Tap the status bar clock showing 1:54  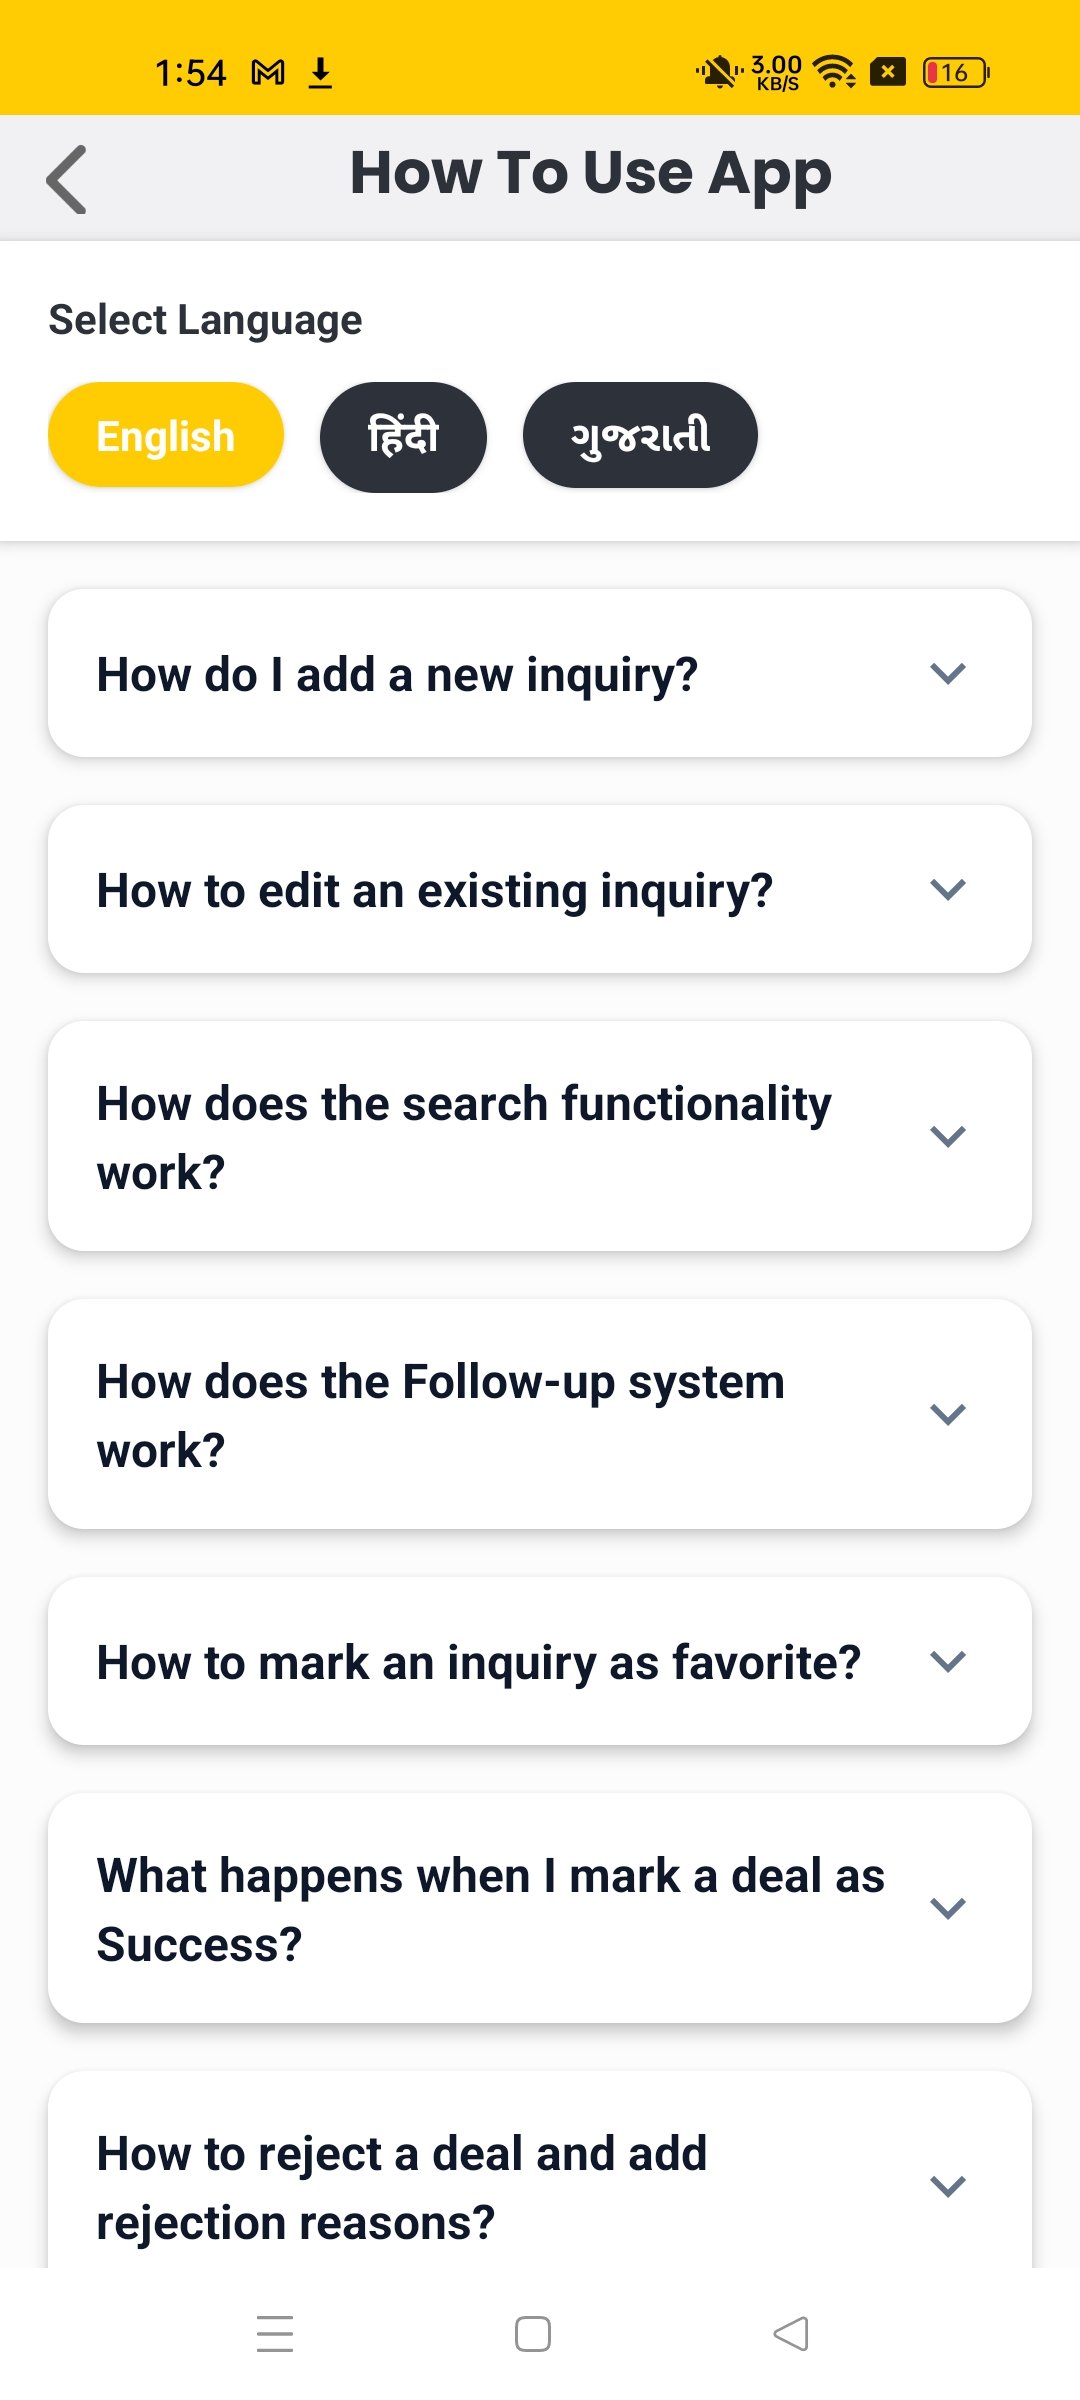click(192, 71)
